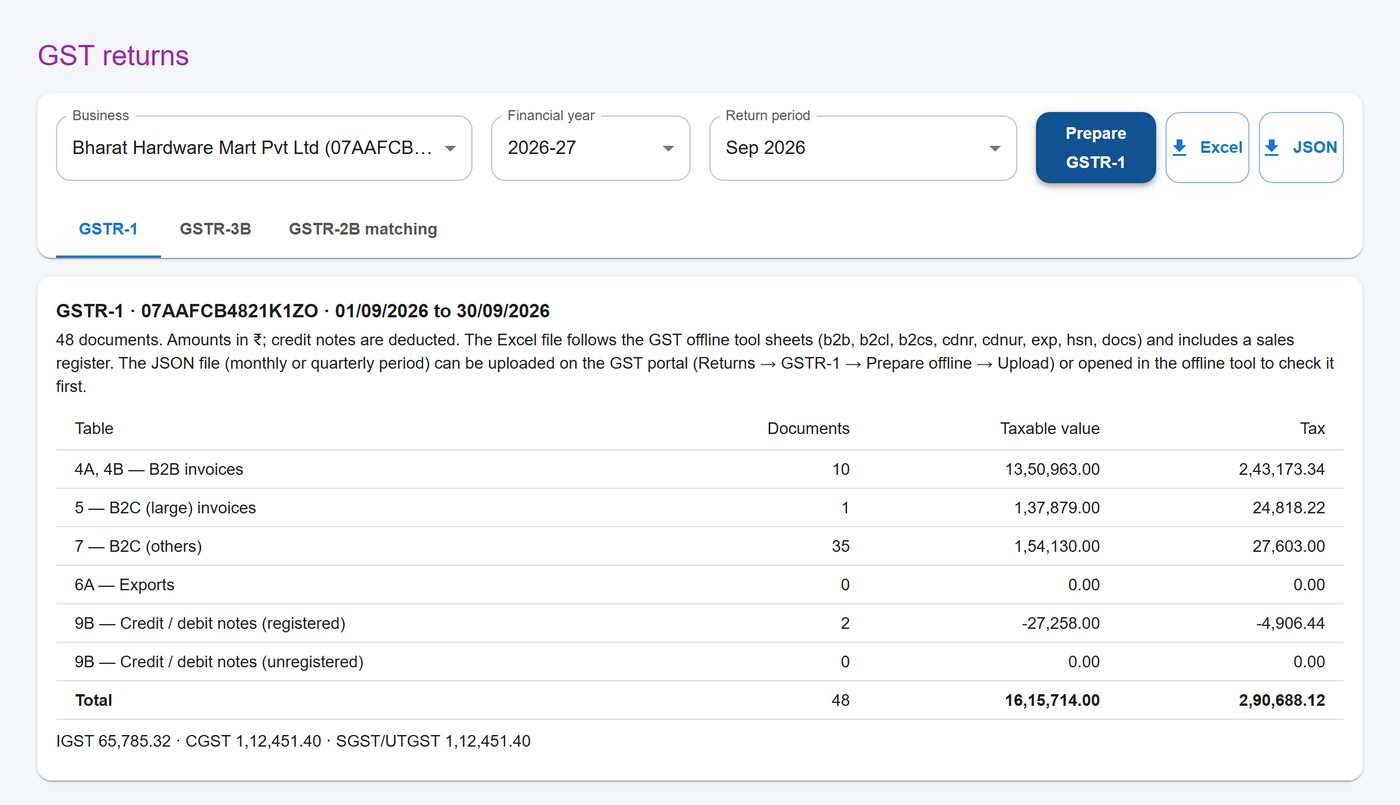Click the B2B tax amount 2,43,173.34

[1282, 469]
